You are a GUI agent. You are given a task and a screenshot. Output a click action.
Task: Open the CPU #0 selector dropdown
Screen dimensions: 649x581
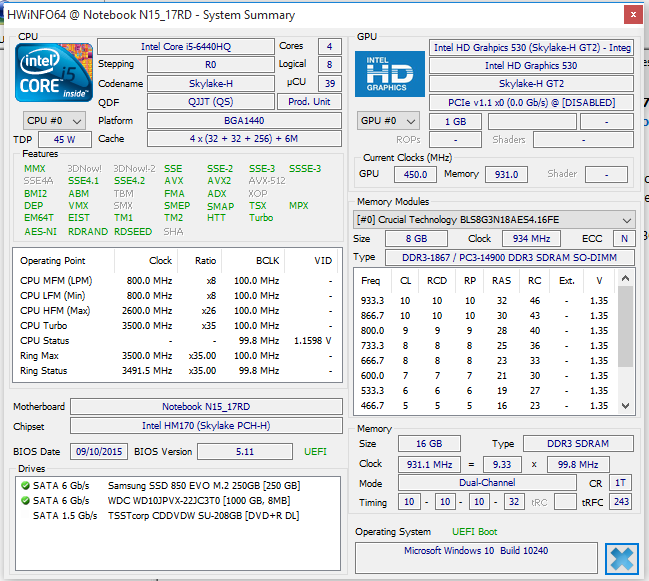pyautogui.click(x=54, y=121)
